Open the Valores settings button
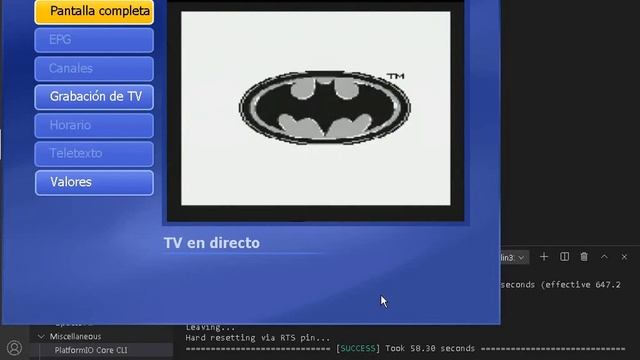The width and height of the screenshot is (640, 360). click(94, 182)
